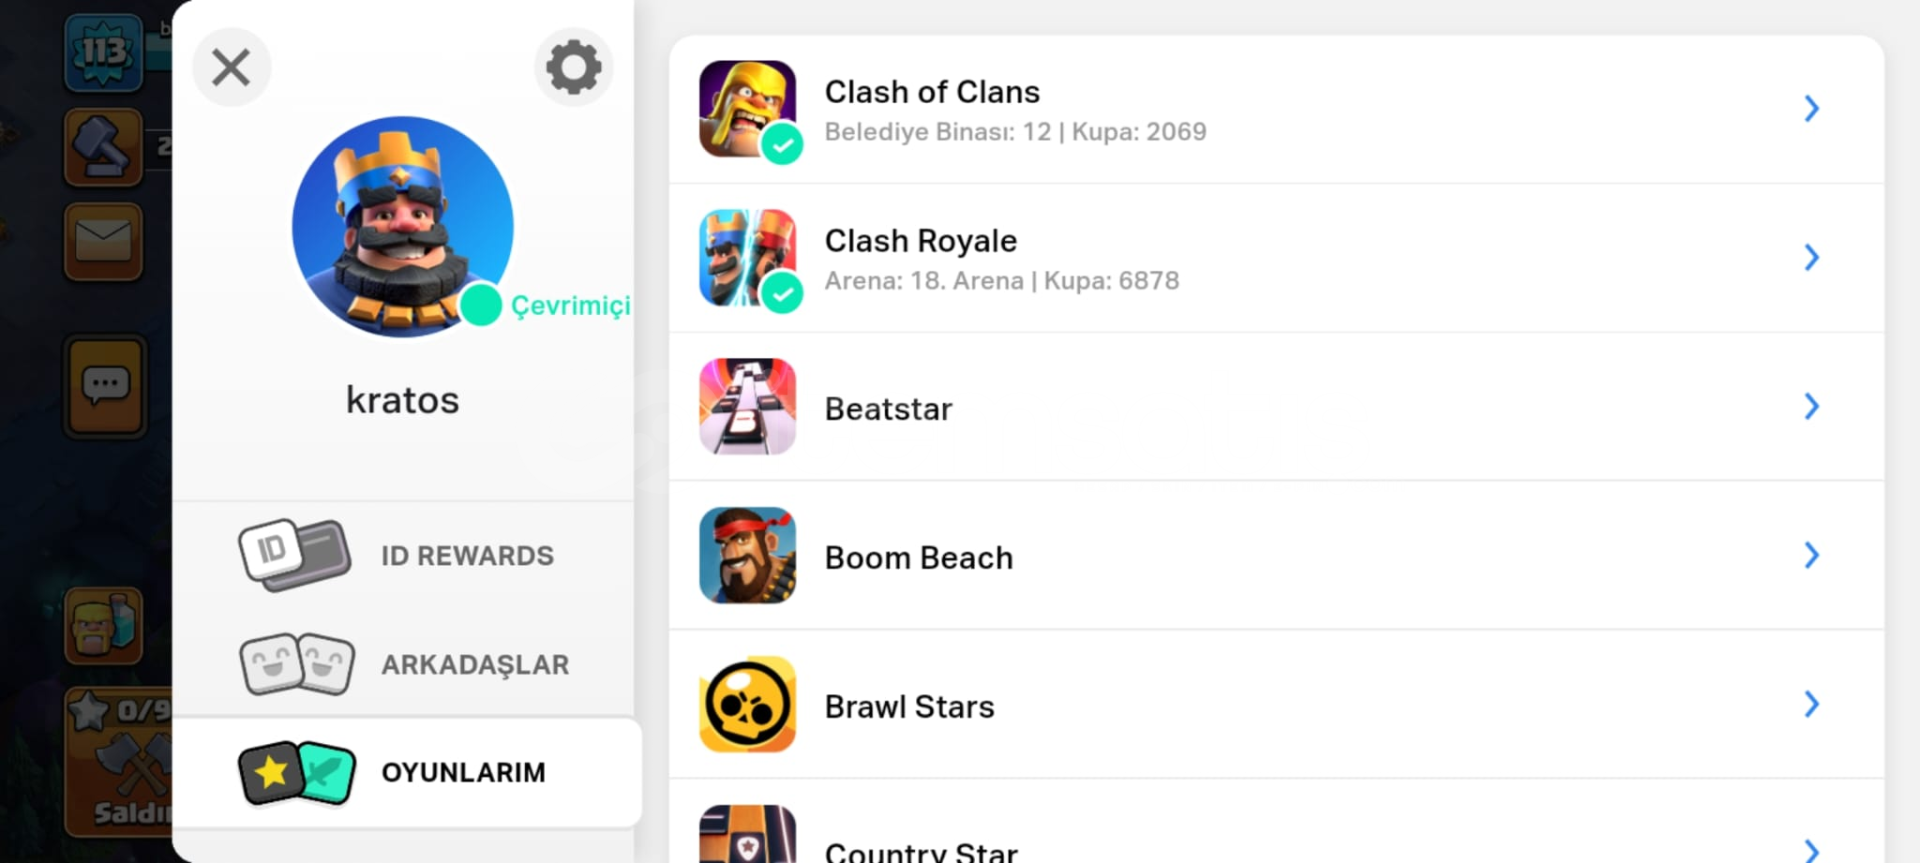Tap the Country Star game icon
This screenshot has width=1920, height=863.
coord(748,834)
